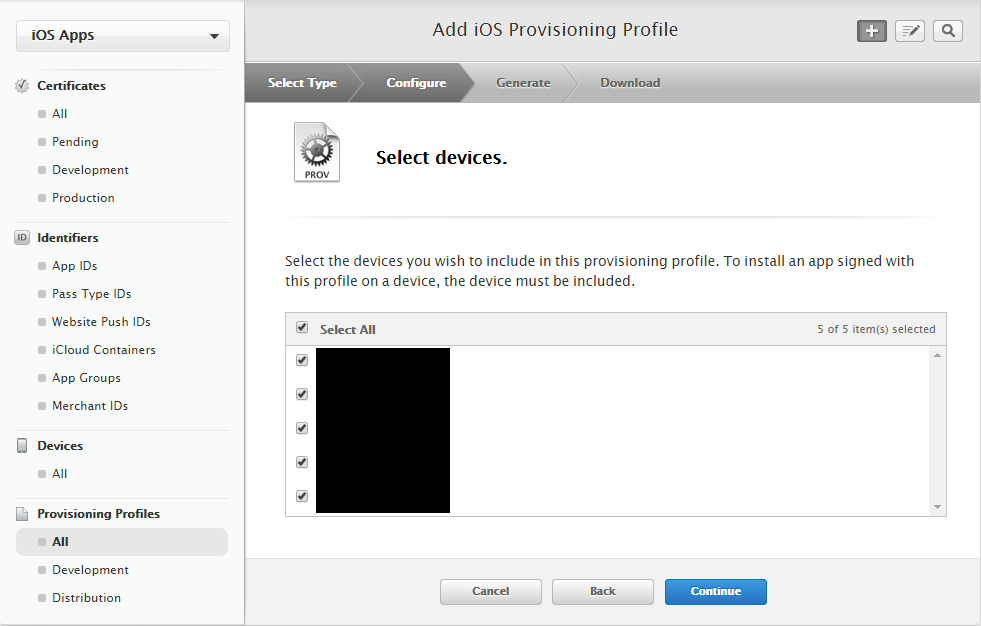Open Development under Provisioning Profiles
This screenshot has height=626, width=981.
click(x=90, y=570)
